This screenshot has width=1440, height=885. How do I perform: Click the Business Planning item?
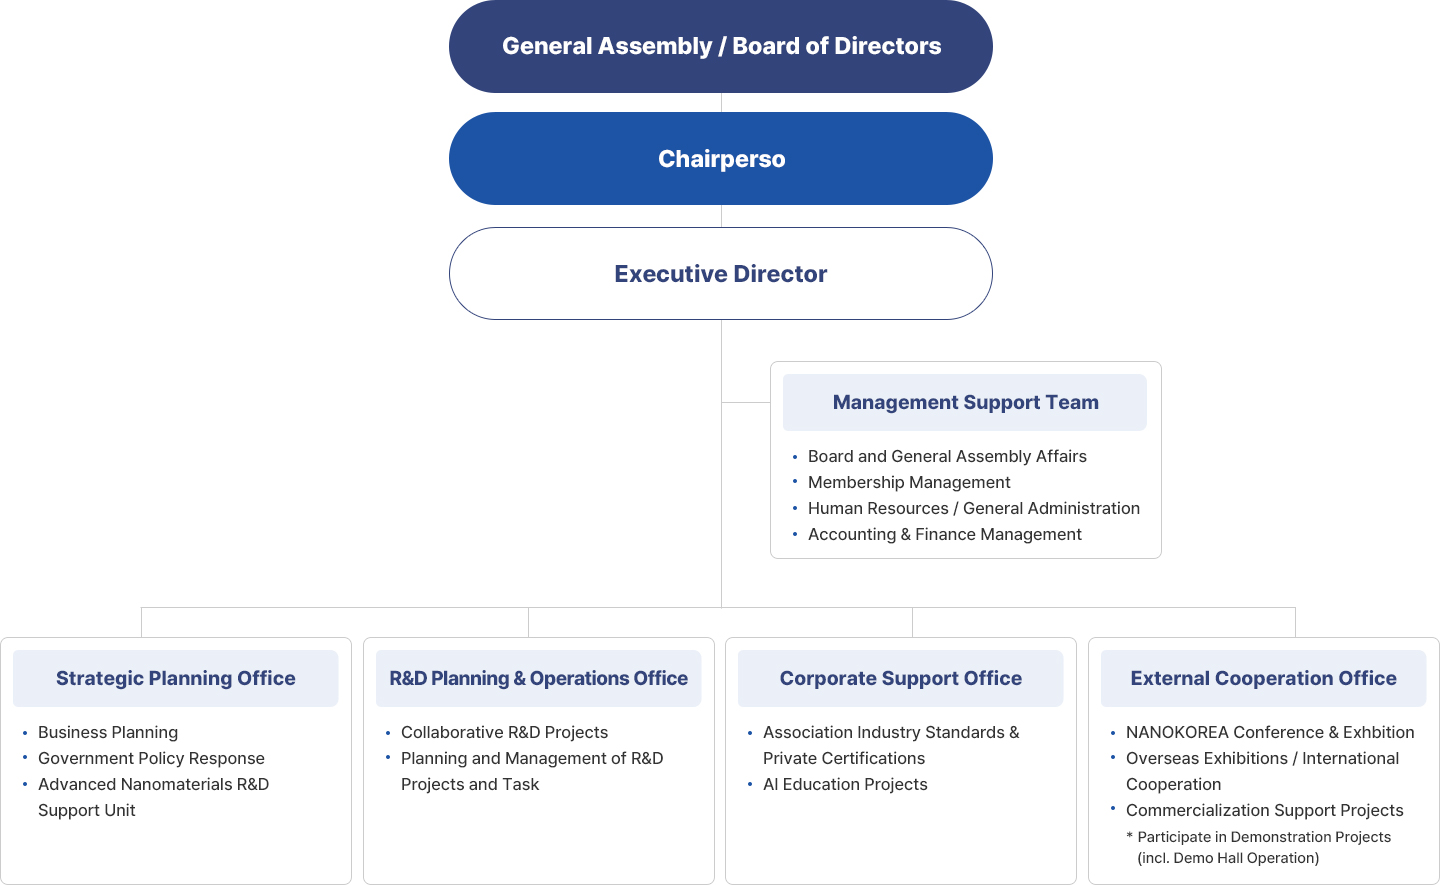(x=108, y=733)
